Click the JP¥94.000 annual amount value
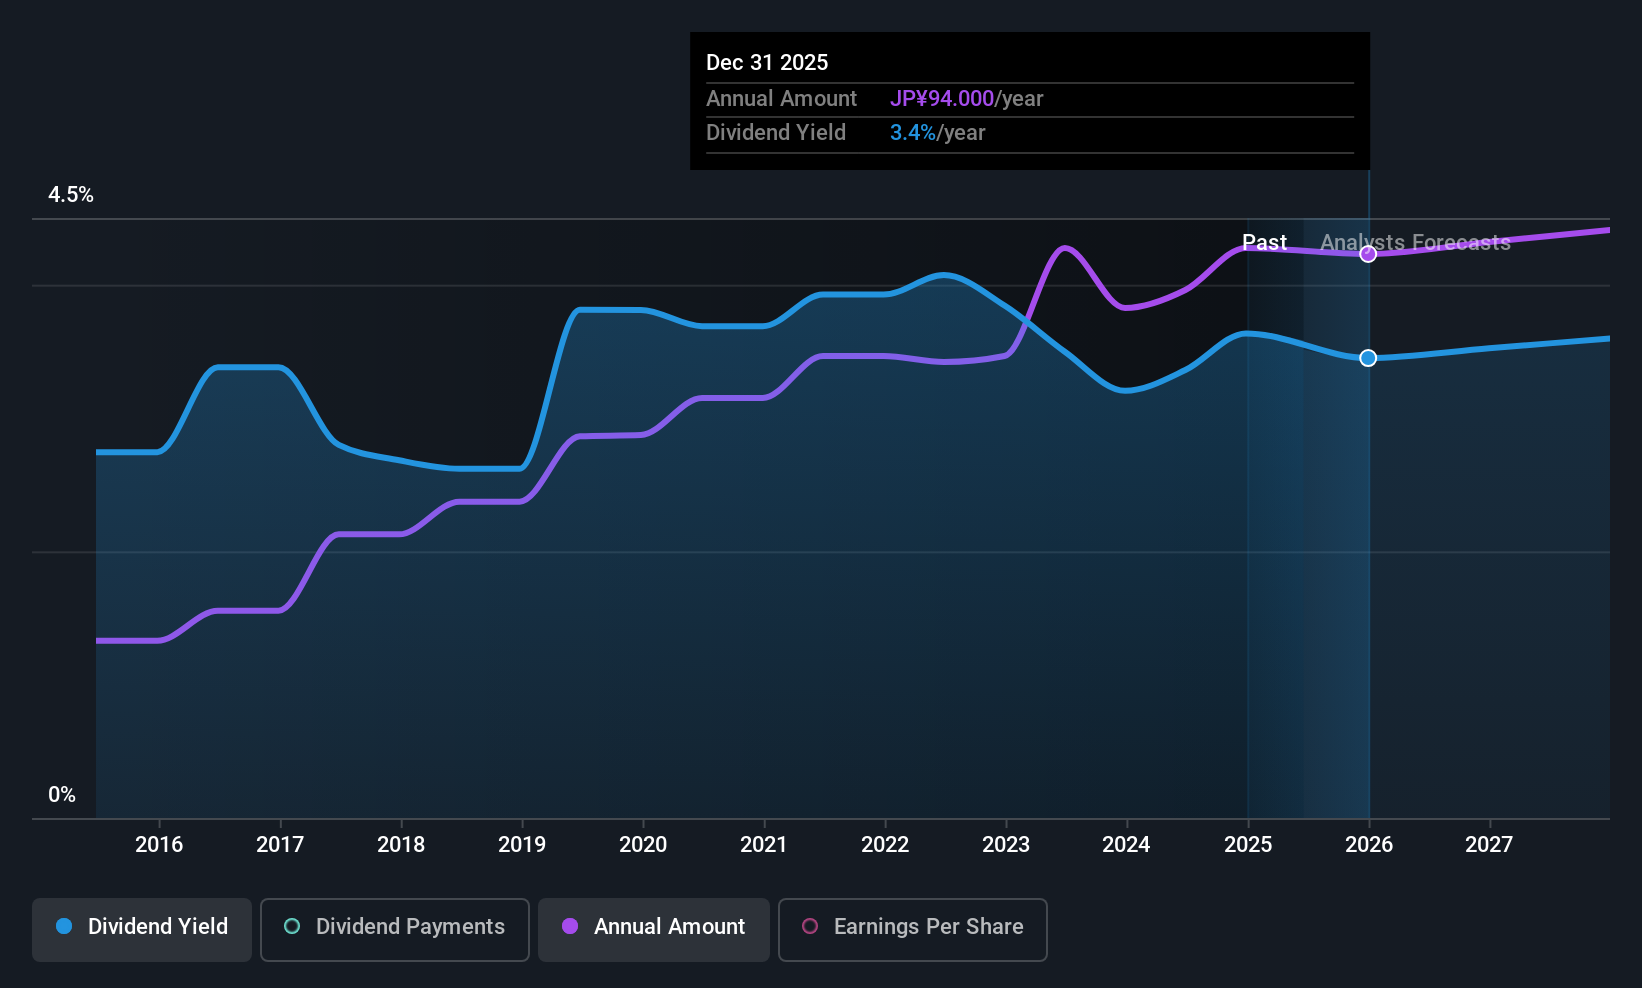The width and height of the screenshot is (1642, 988). (942, 98)
